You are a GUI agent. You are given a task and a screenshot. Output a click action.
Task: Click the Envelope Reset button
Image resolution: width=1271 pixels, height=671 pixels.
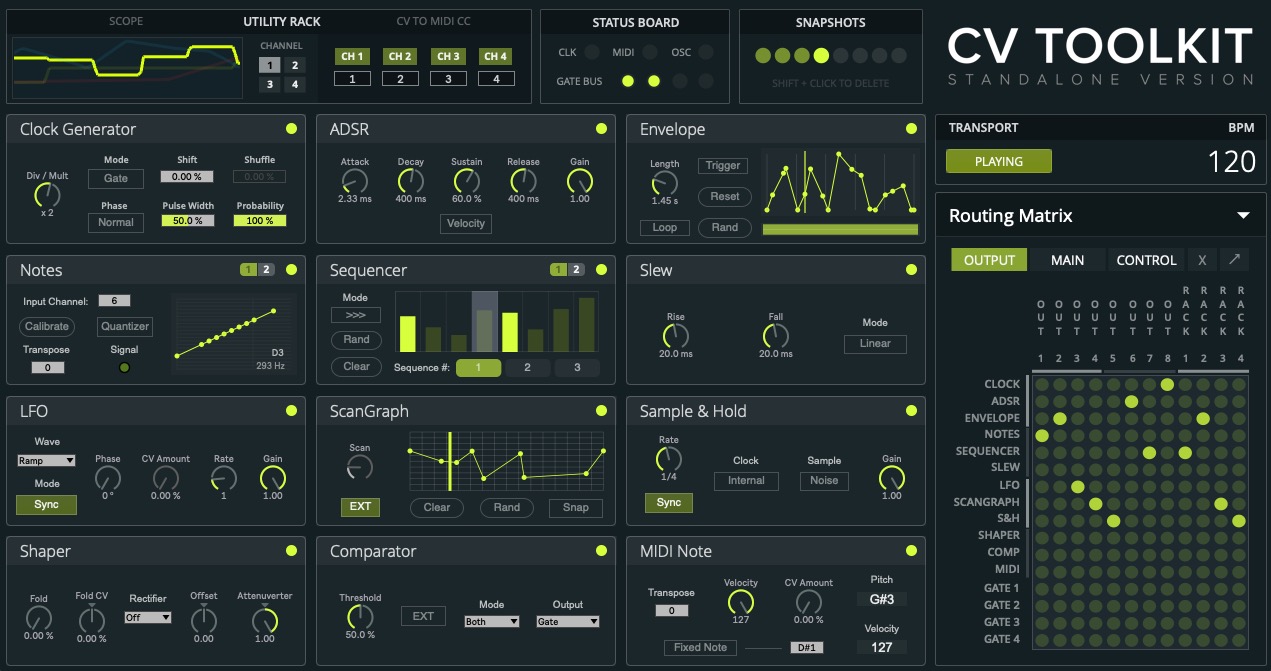coord(724,196)
